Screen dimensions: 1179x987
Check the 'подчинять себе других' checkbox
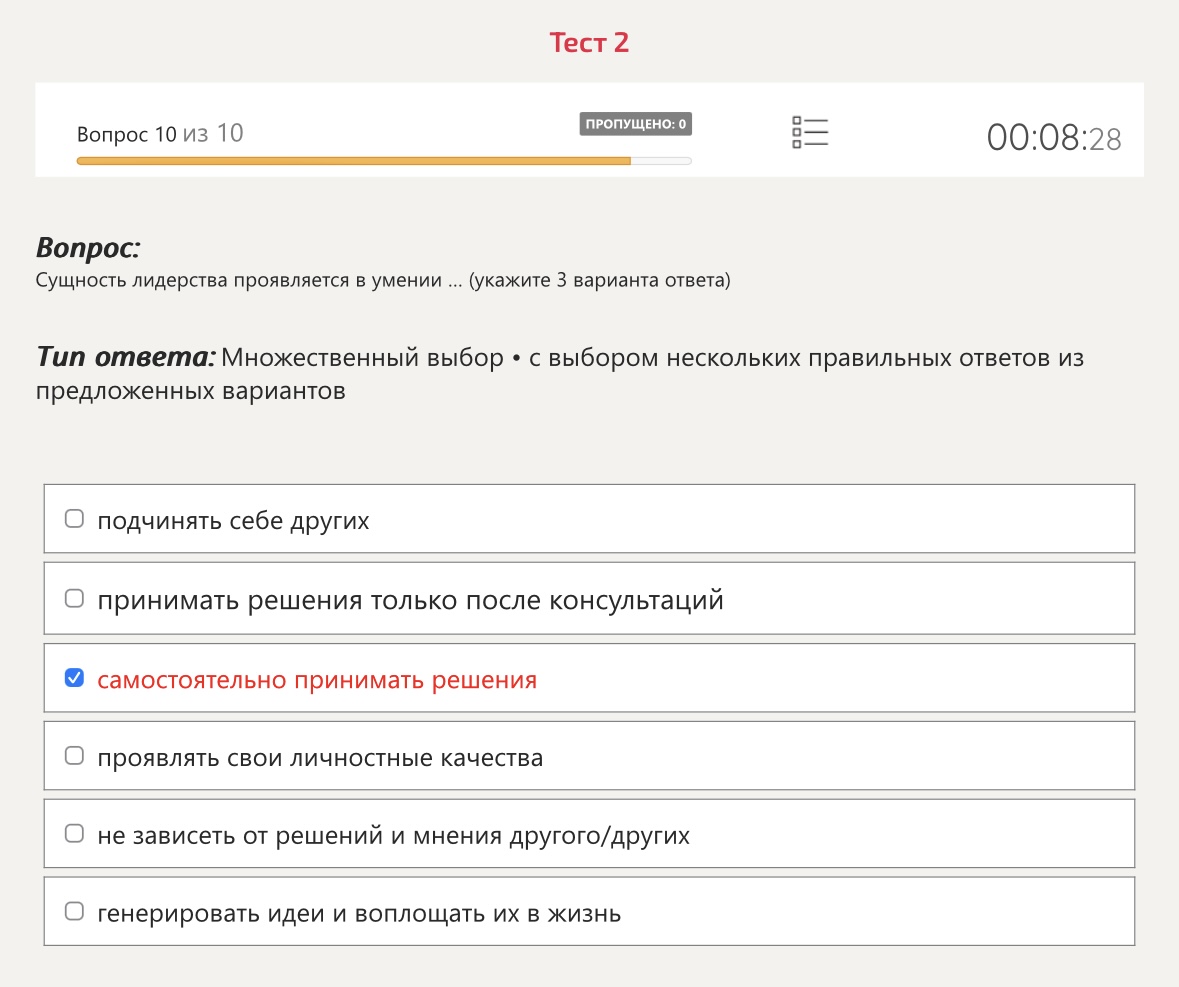click(74, 519)
